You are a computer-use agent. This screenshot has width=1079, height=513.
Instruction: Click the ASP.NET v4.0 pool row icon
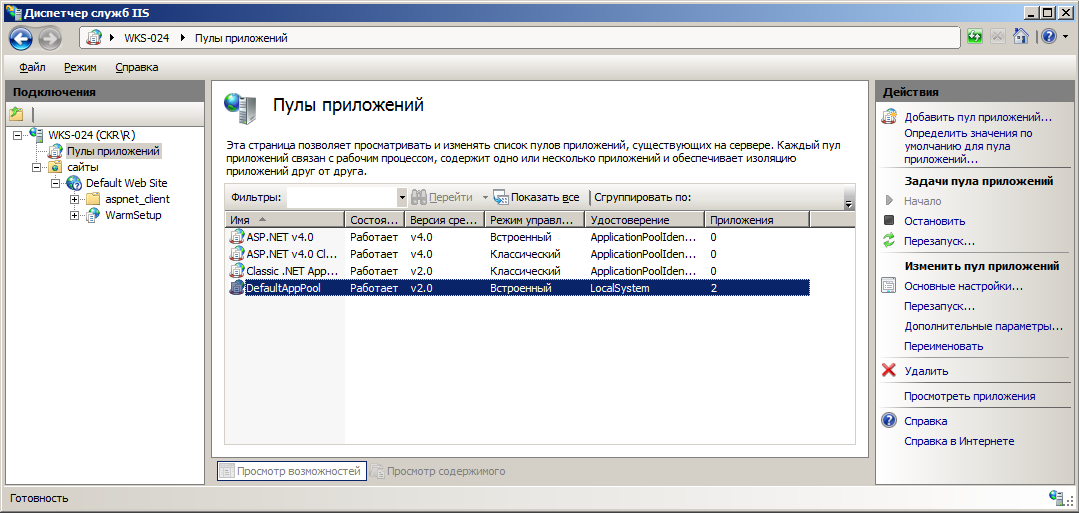point(237,237)
